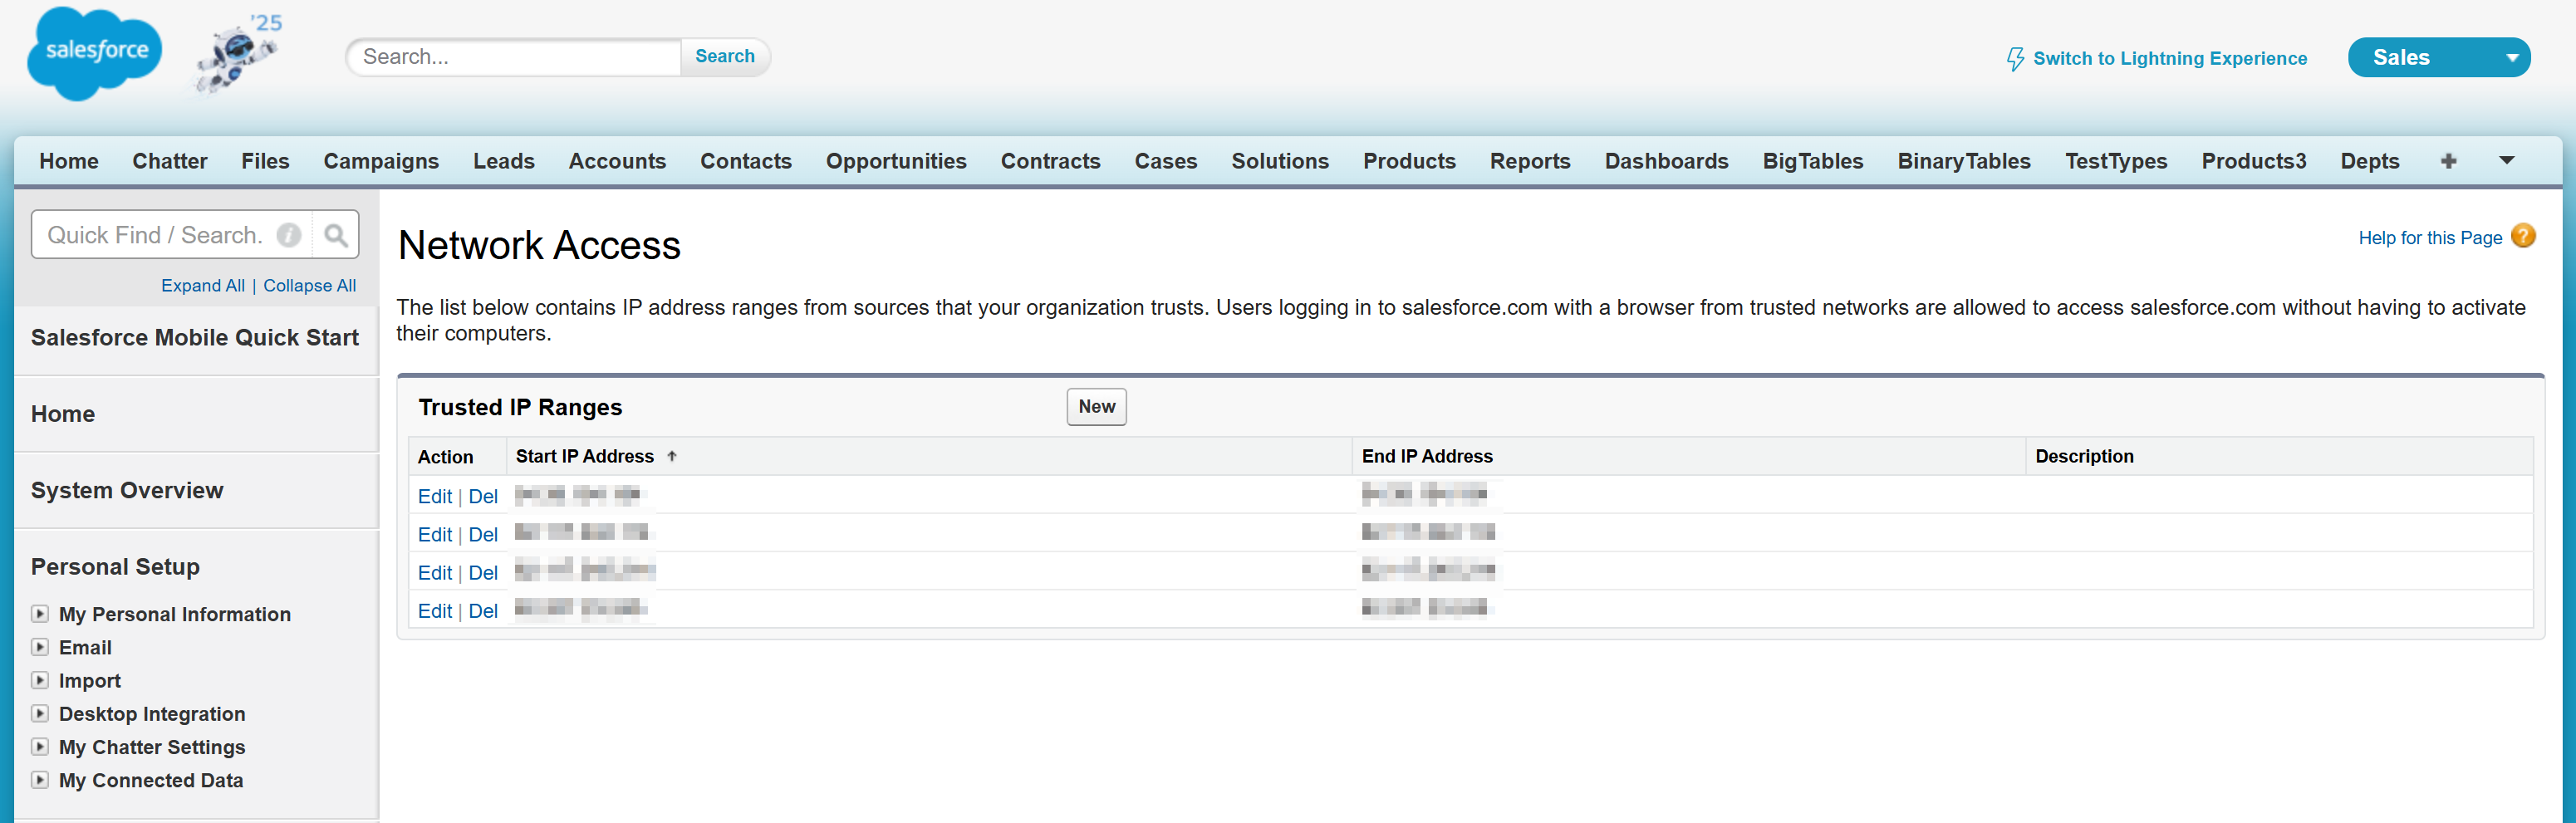This screenshot has height=823, width=2576.
Task: Delete the second trusted IP range
Action: 483,534
